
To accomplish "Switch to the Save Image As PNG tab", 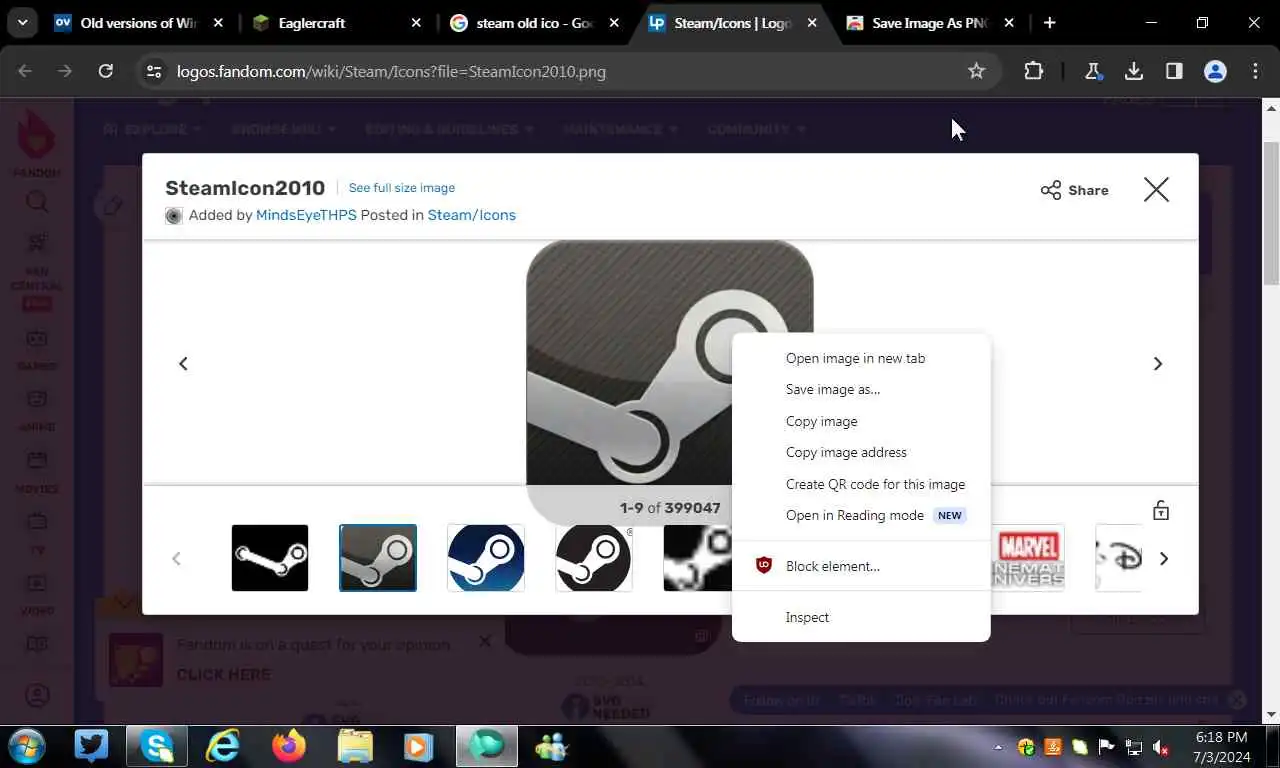I will tap(931, 22).
